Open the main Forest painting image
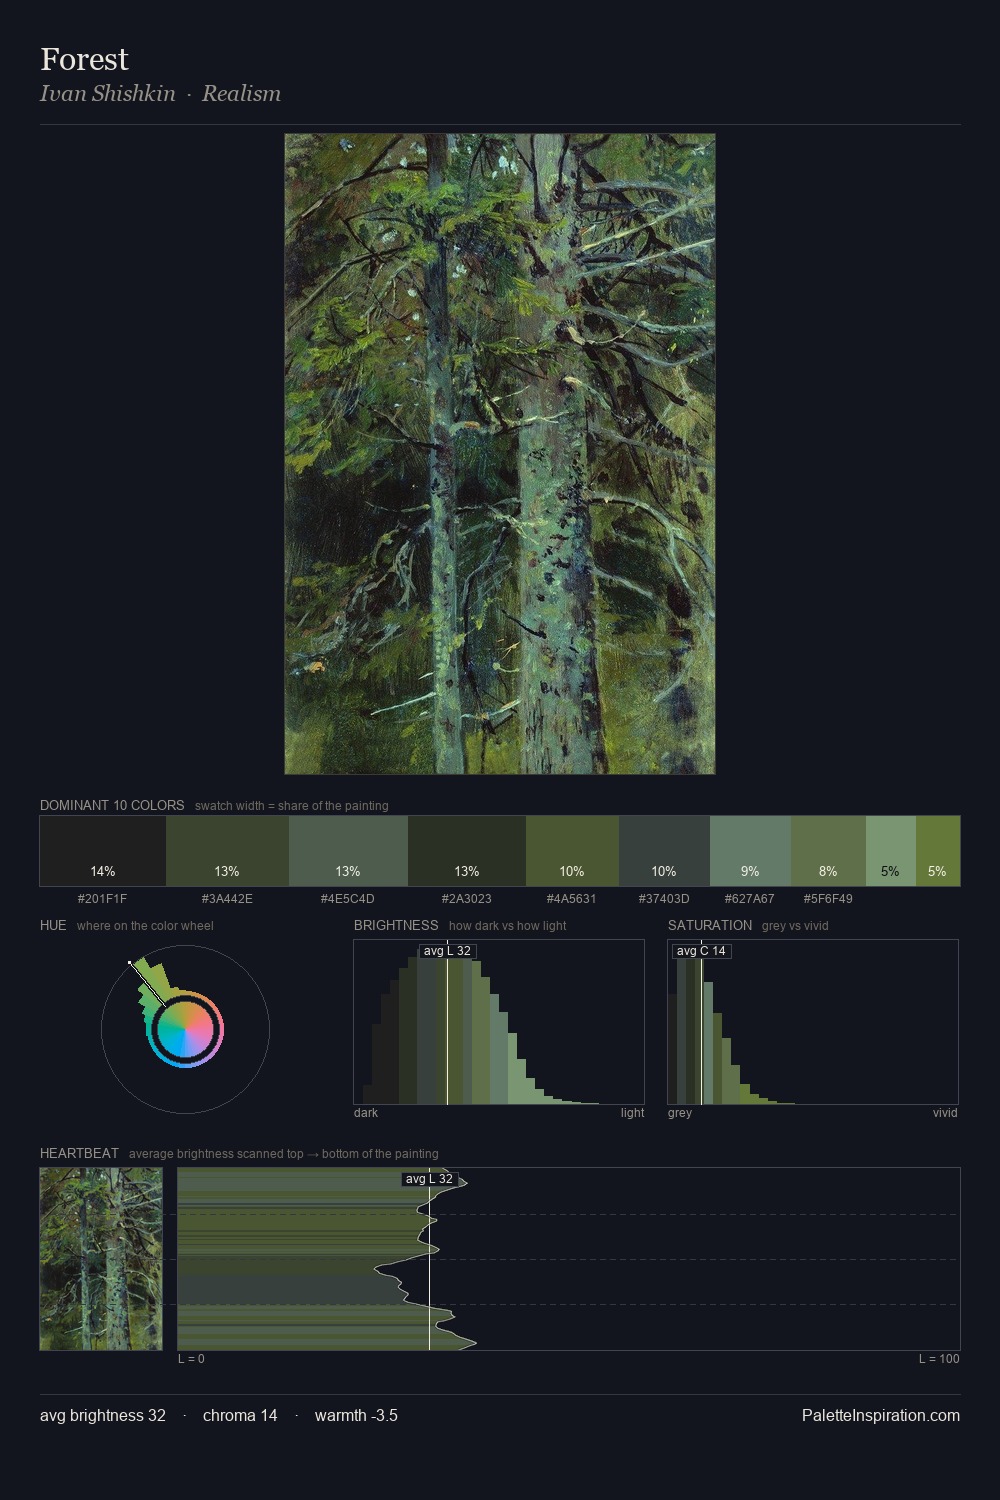Screen dimensions: 1000x1500 point(500,454)
